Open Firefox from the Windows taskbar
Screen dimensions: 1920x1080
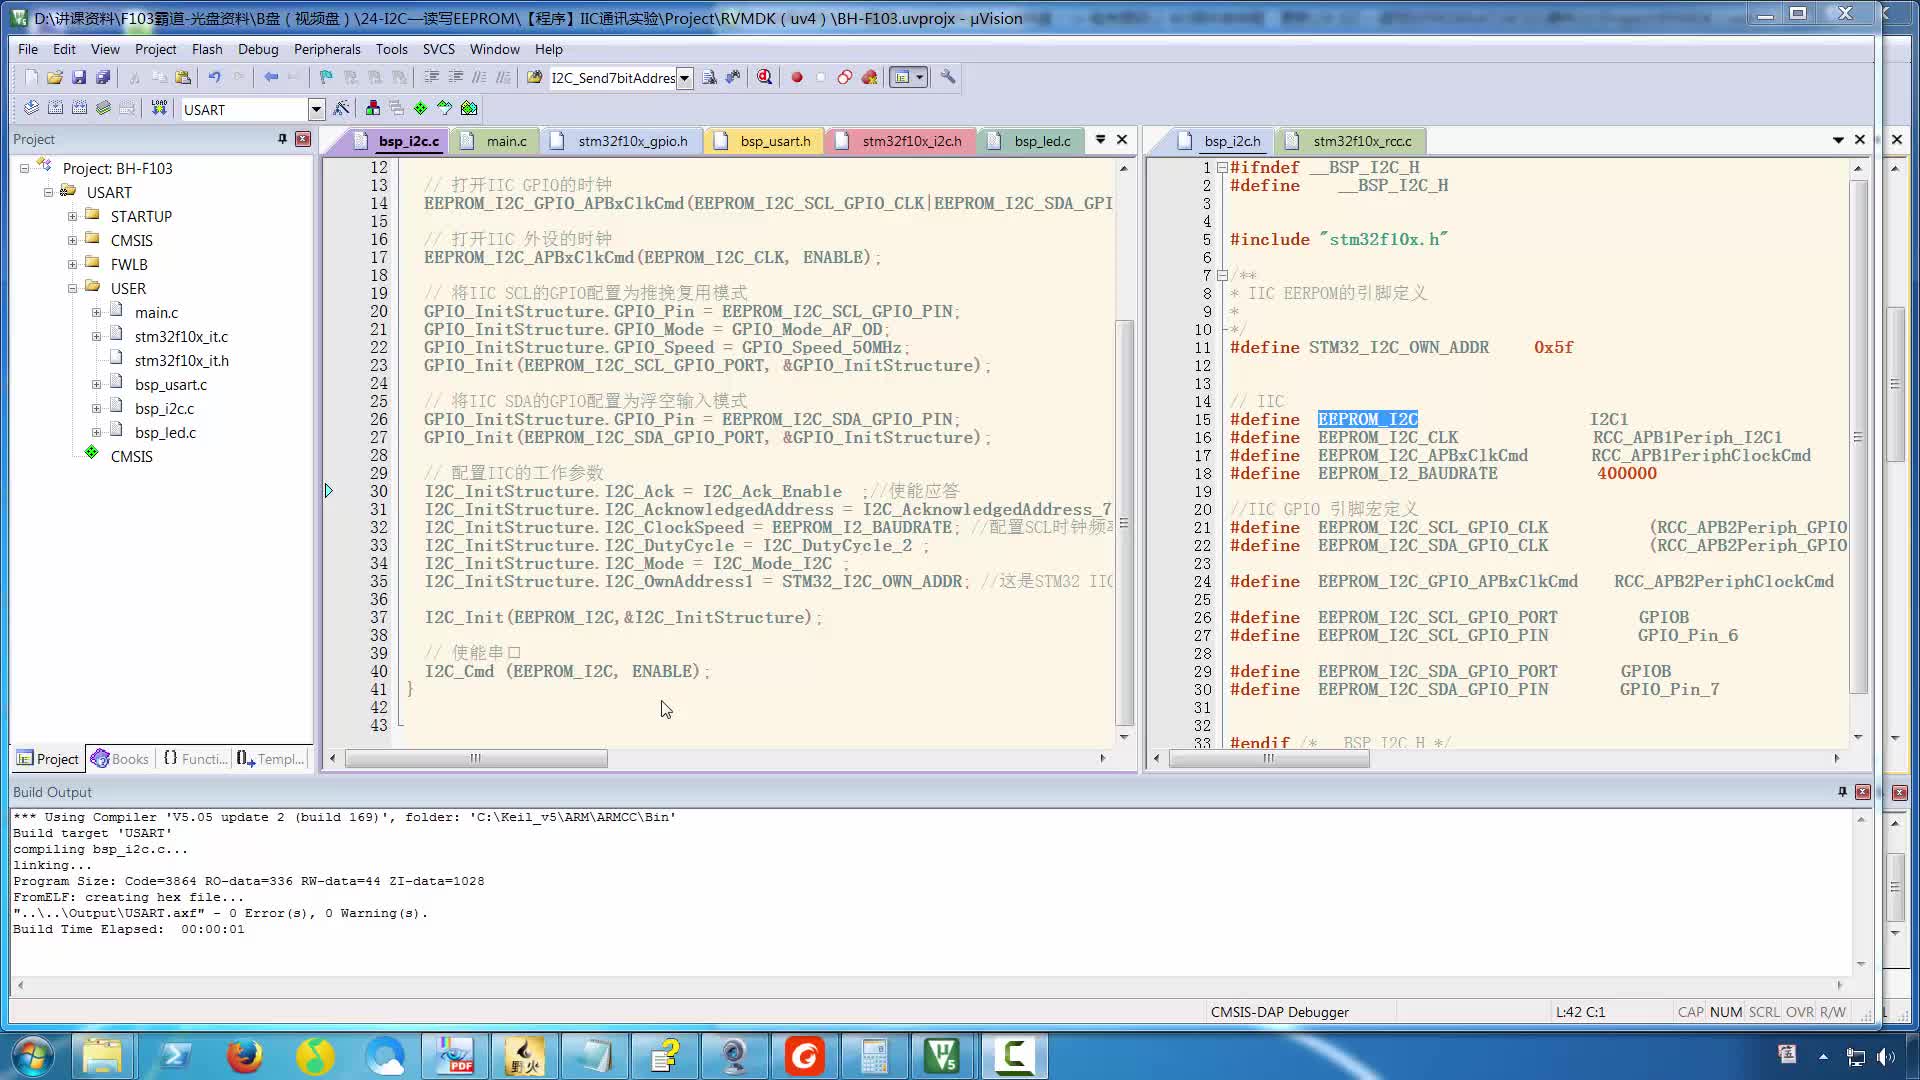pyautogui.click(x=244, y=1056)
